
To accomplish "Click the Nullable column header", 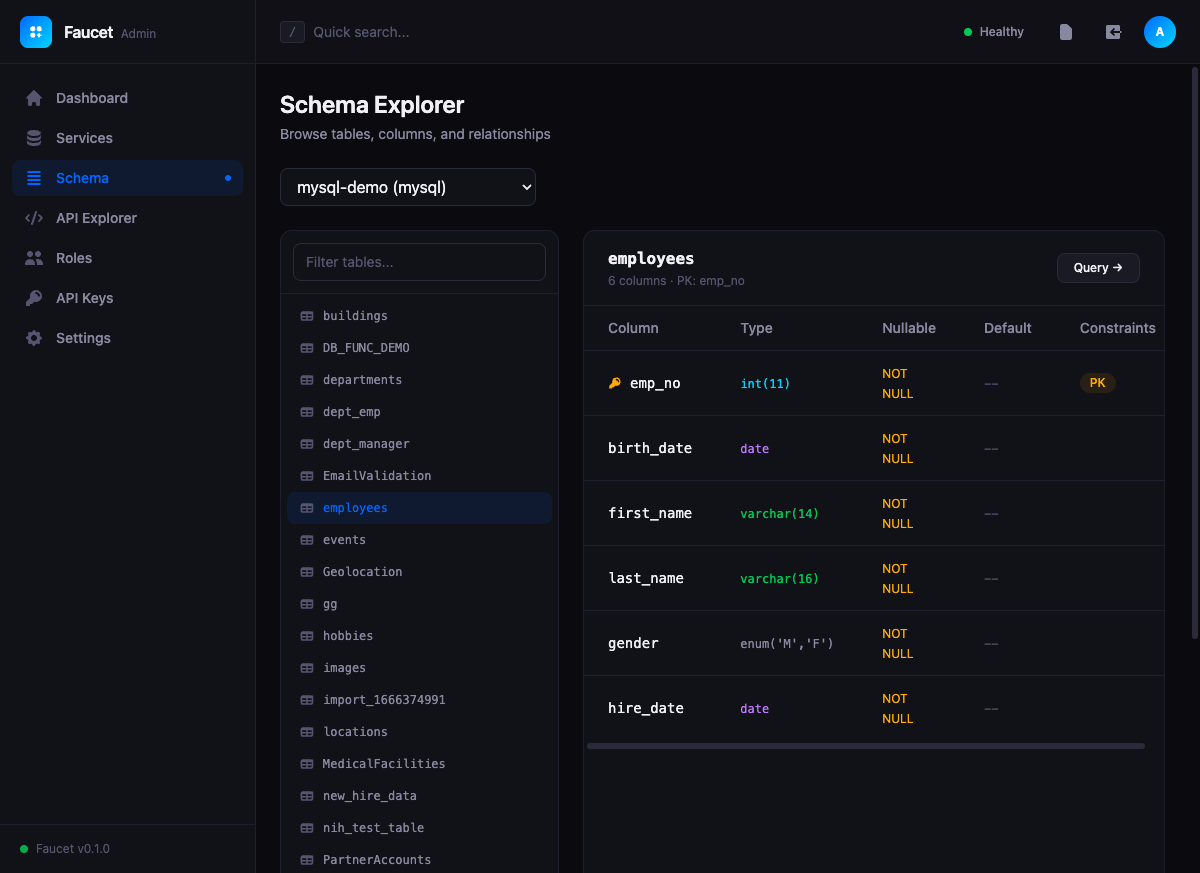I will tap(909, 328).
